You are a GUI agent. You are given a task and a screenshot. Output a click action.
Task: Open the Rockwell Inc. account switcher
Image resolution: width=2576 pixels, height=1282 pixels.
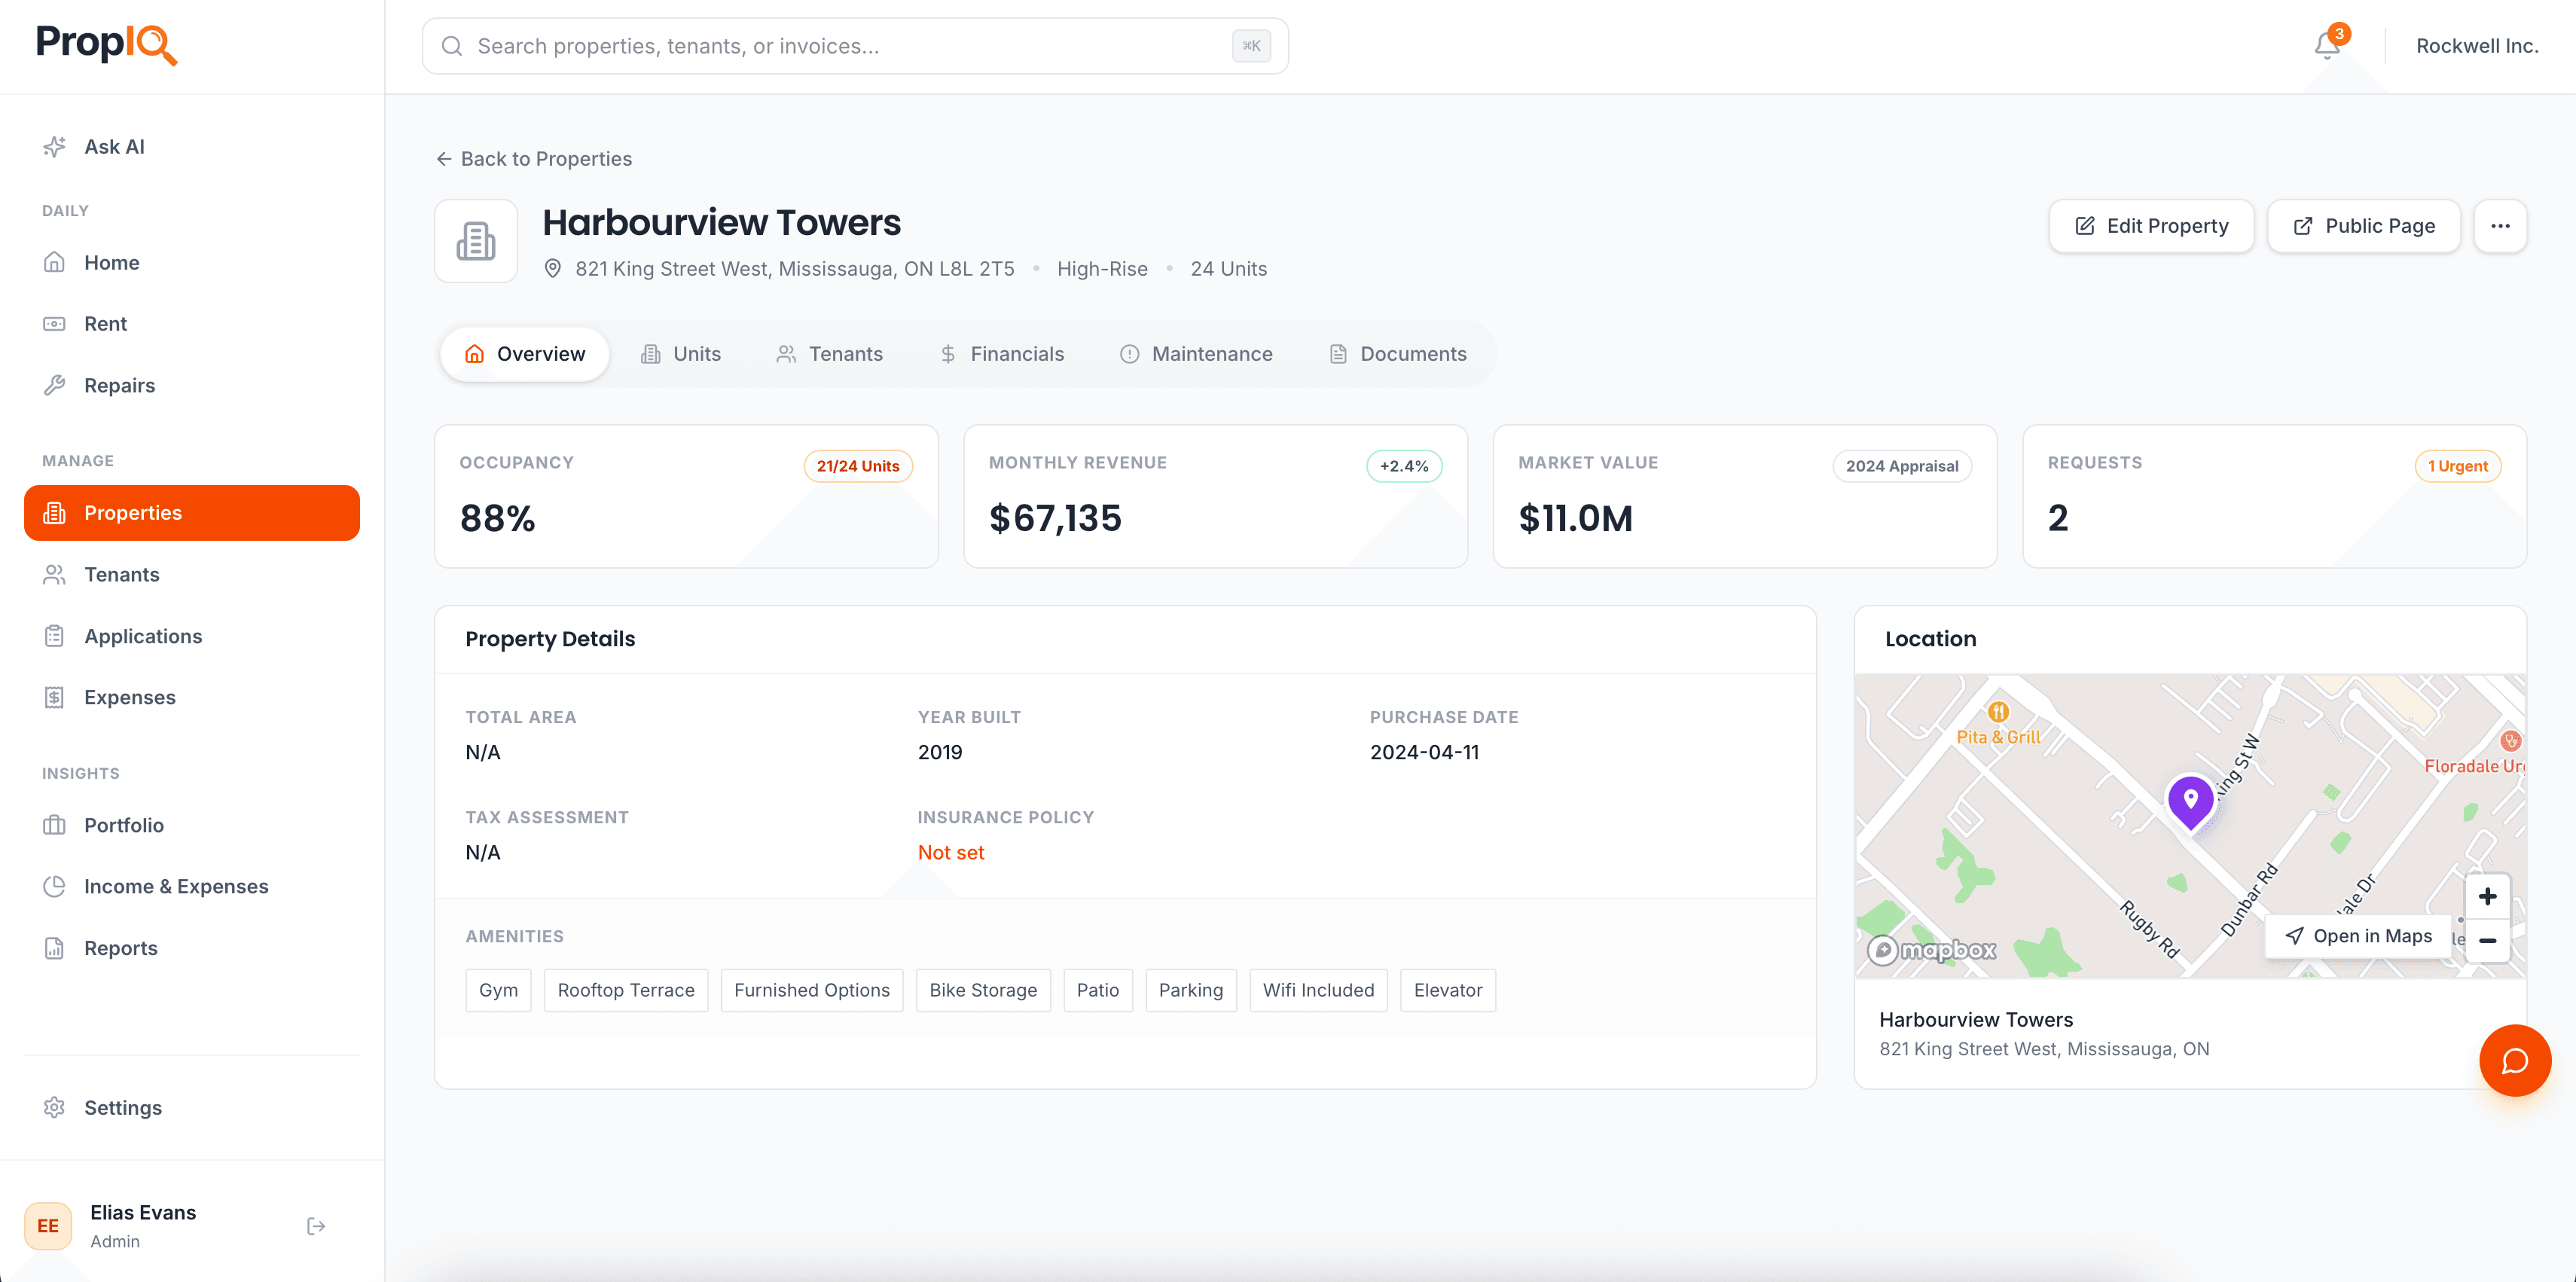click(2476, 46)
